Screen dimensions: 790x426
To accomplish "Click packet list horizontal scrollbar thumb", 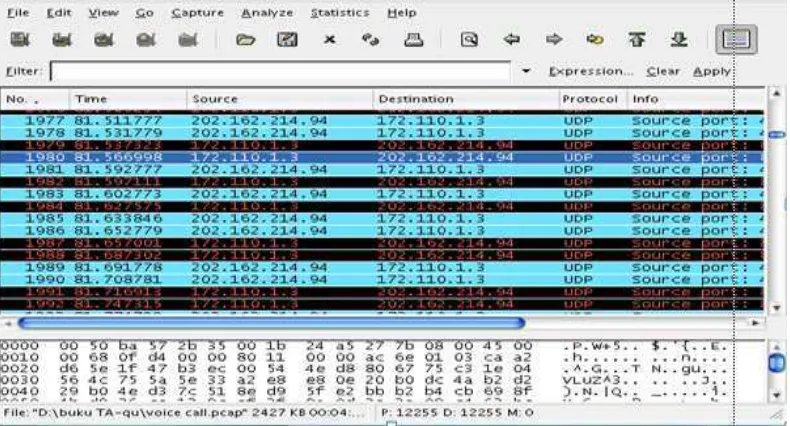I will click(x=271, y=323).
